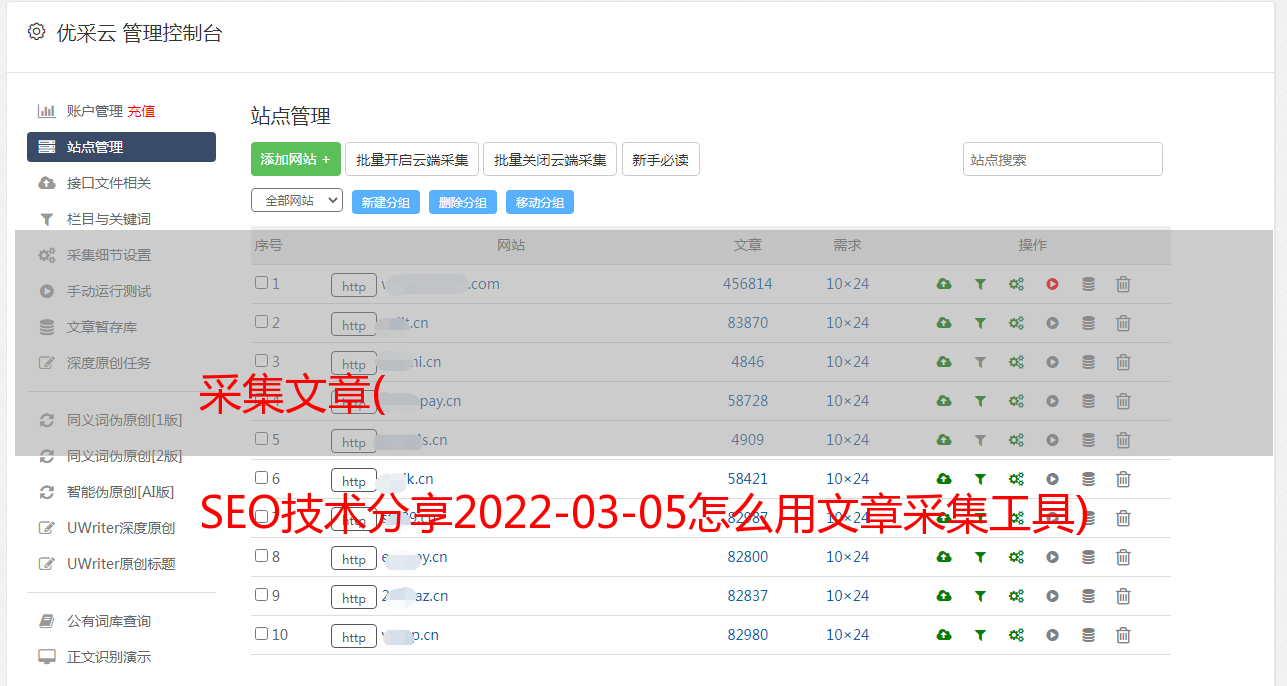Click 批量开启云端采集 button
Screen dimensions: 1287x686
click(x=412, y=159)
